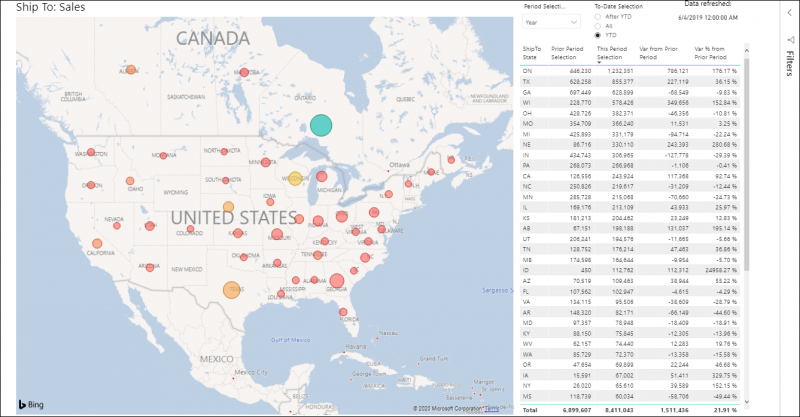Select the Manitoba bubble on the map
Screen dimensions: 800x417
pos(244,72)
